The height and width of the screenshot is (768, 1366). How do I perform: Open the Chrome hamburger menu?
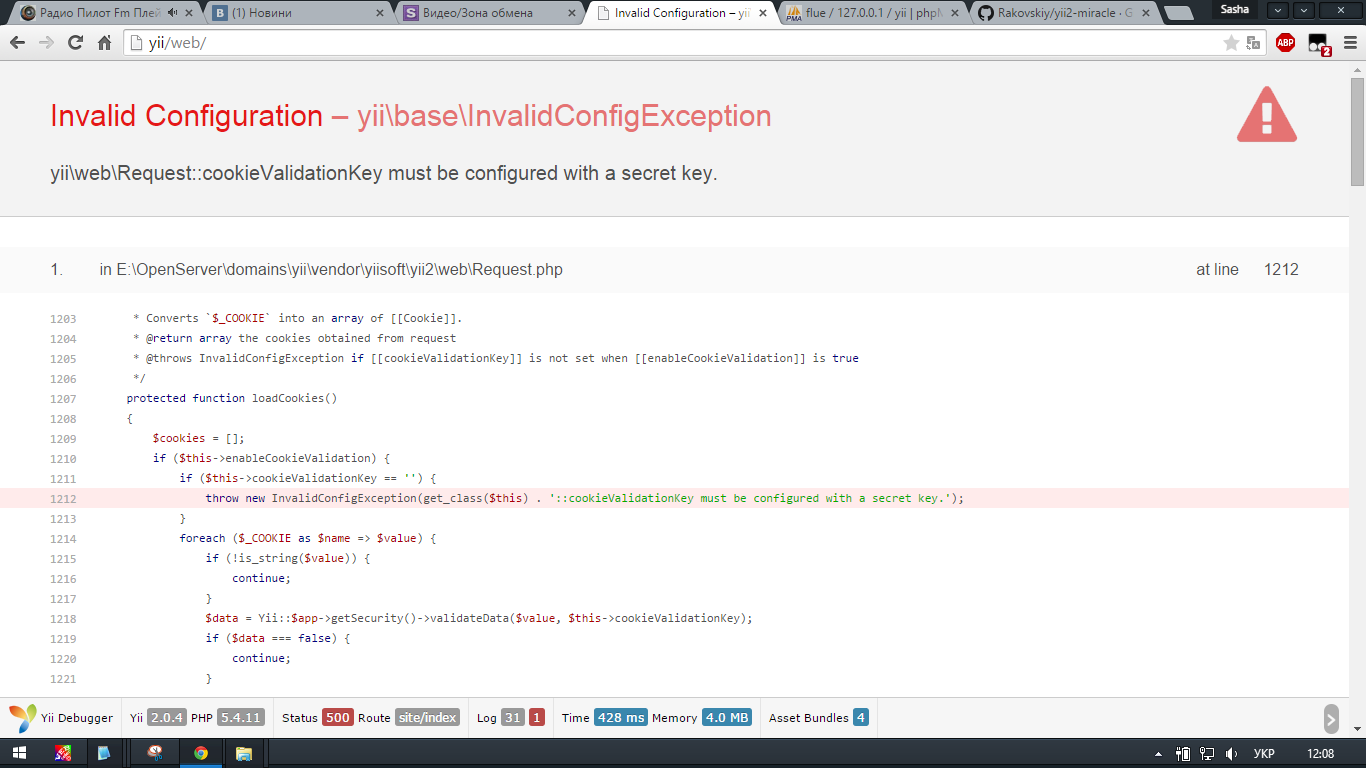1349,43
